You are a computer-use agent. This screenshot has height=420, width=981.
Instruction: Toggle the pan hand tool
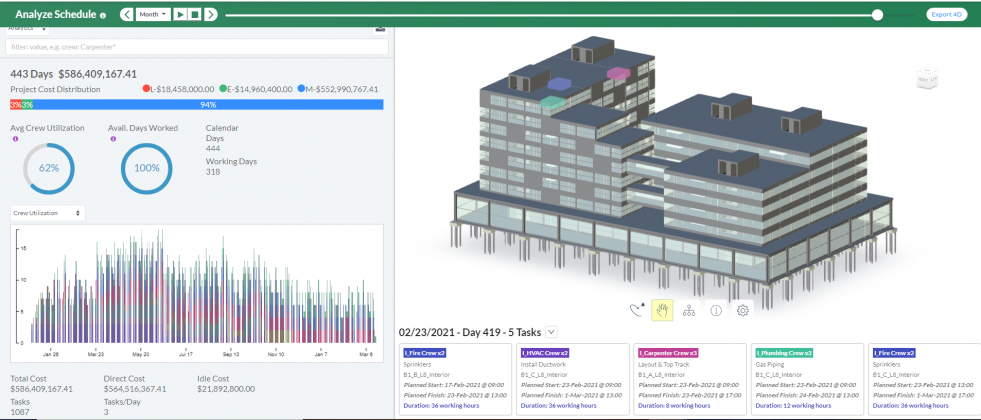coord(662,310)
